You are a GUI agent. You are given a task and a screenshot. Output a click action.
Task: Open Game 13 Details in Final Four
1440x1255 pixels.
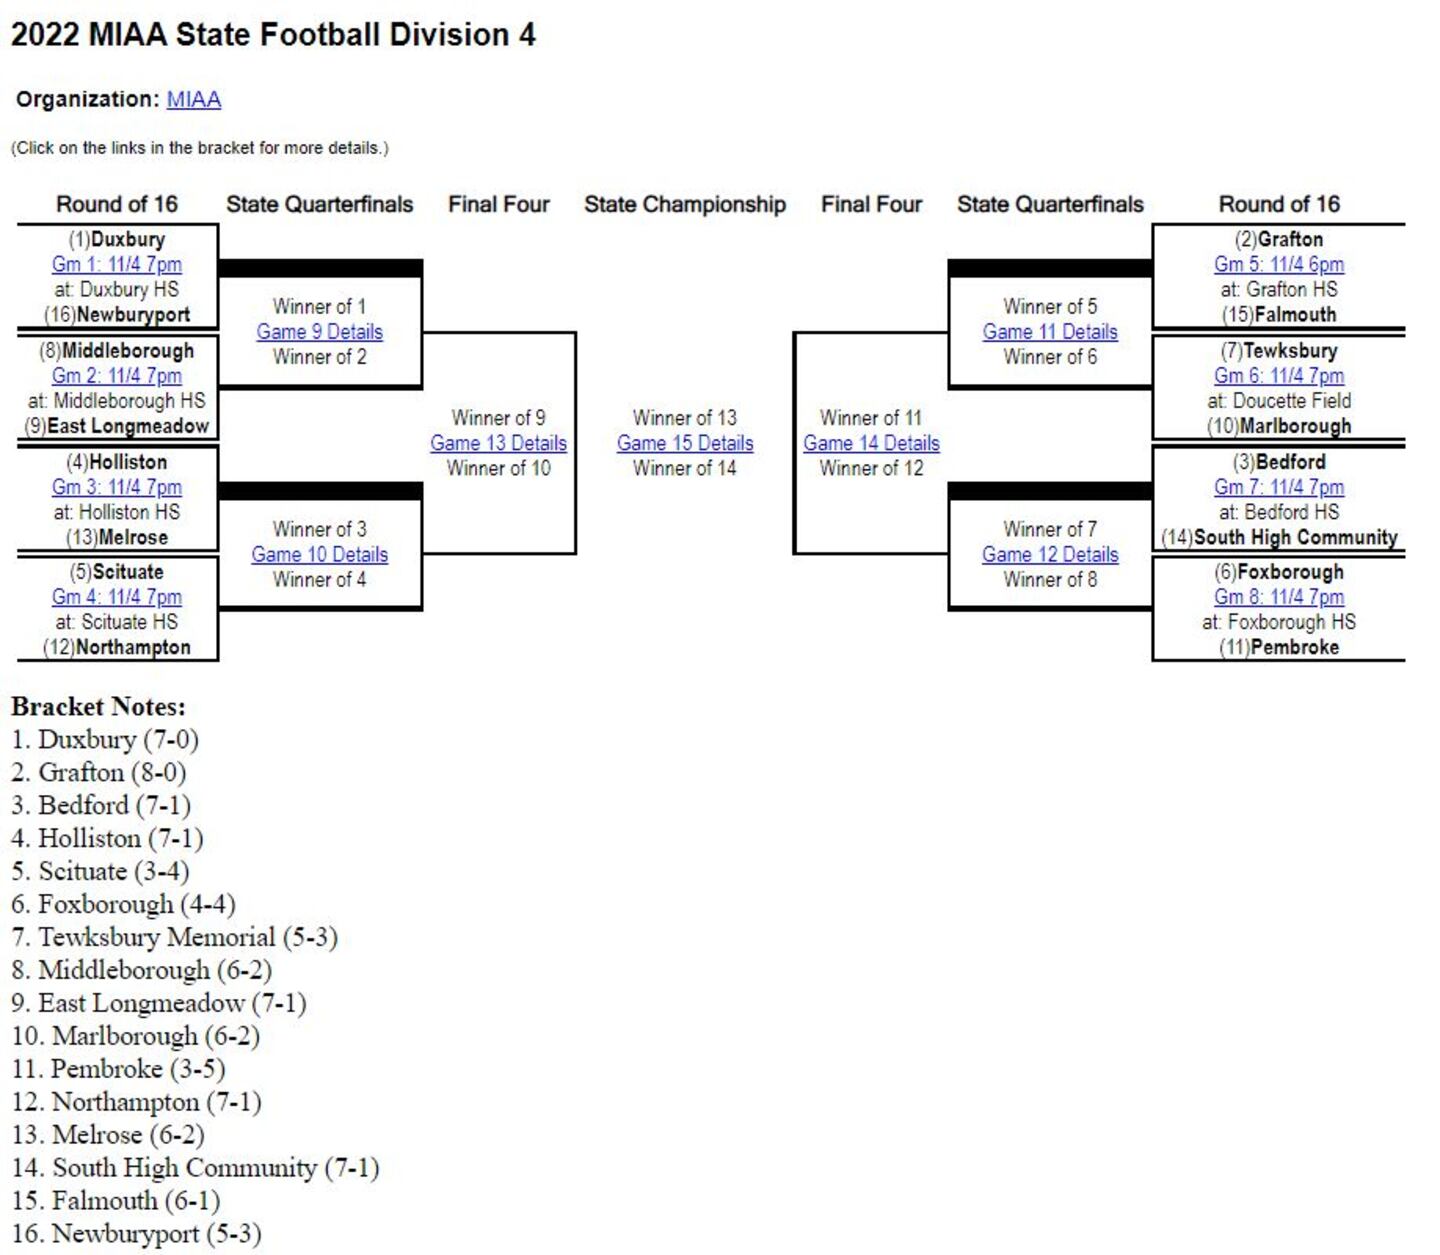(498, 443)
